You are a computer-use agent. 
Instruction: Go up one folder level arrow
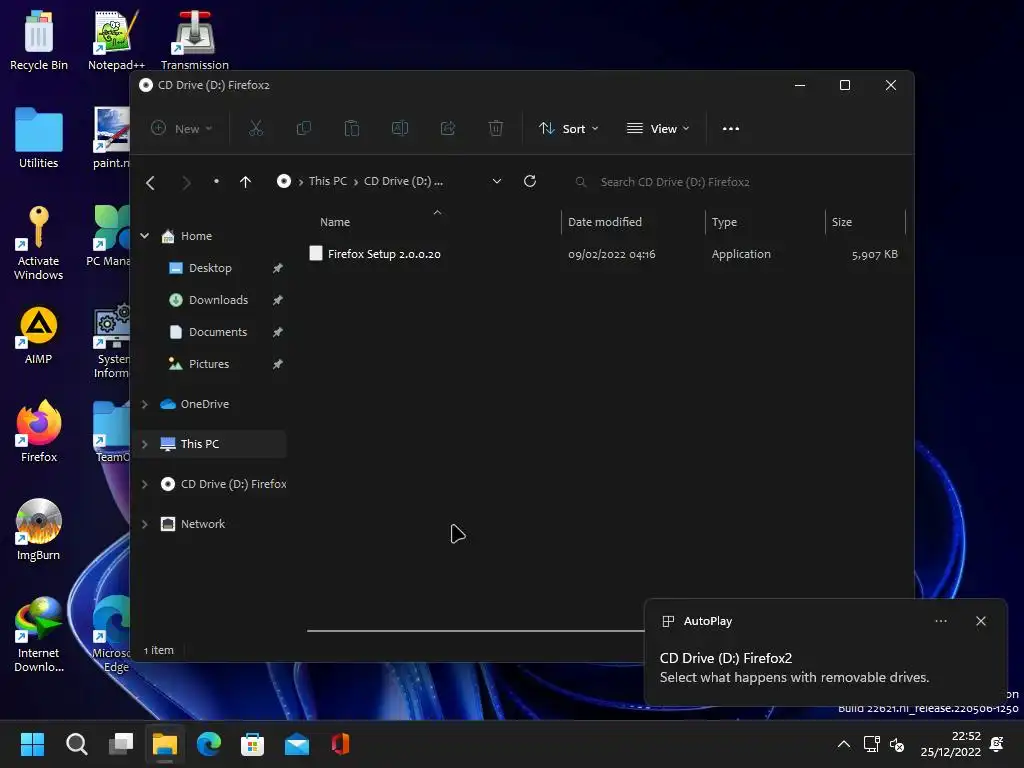246,182
